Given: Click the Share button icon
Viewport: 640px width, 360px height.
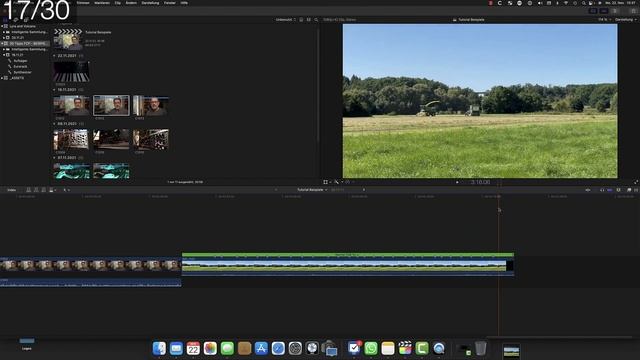Looking at the screenshot, I should pos(633,11).
